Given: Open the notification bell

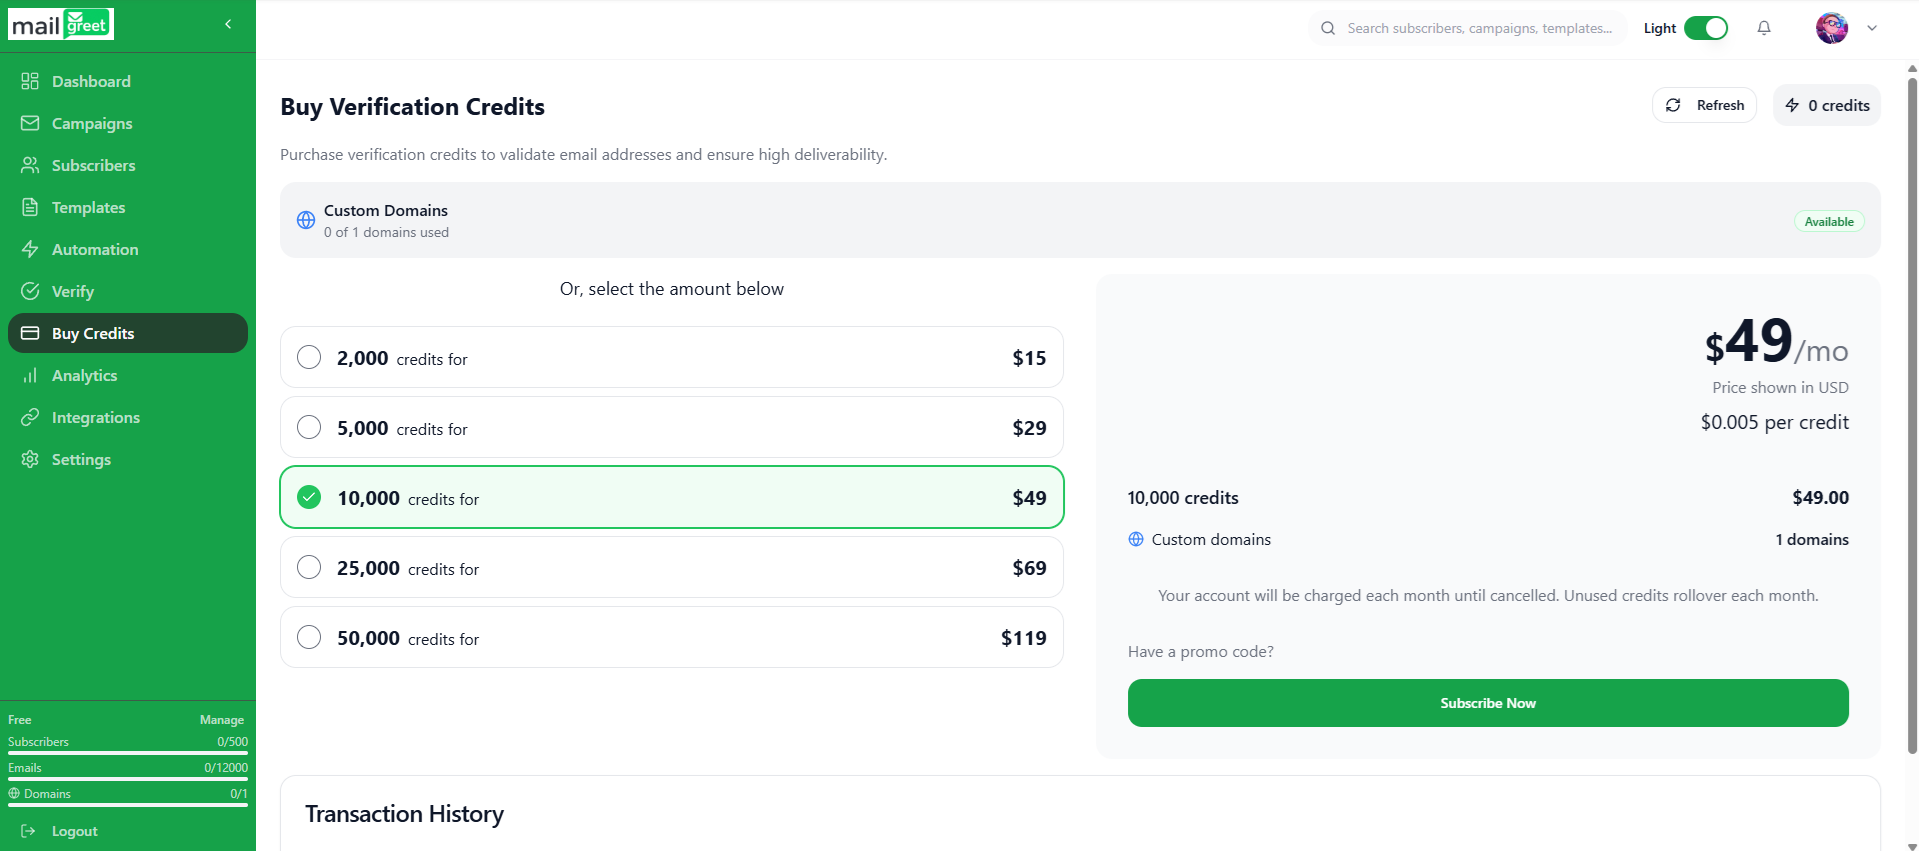Looking at the screenshot, I should [x=1763, y=28].
